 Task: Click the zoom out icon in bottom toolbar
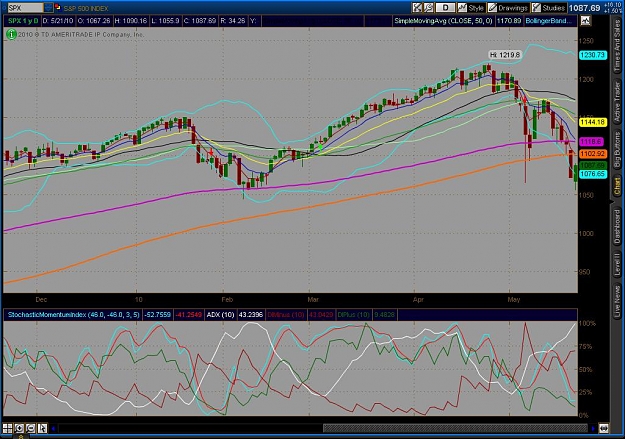tap(31, 428)
